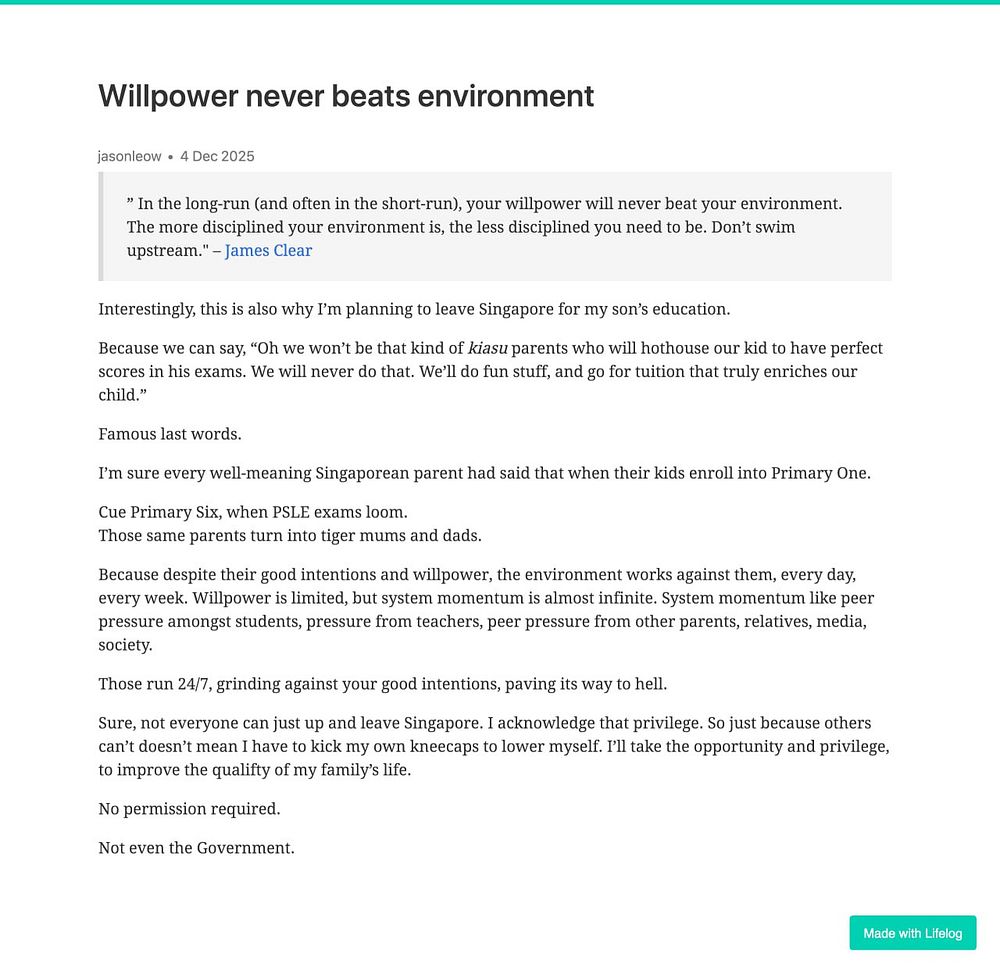
Task: Click the Made with Lifelog button
Action: click(x=912, y=933)
